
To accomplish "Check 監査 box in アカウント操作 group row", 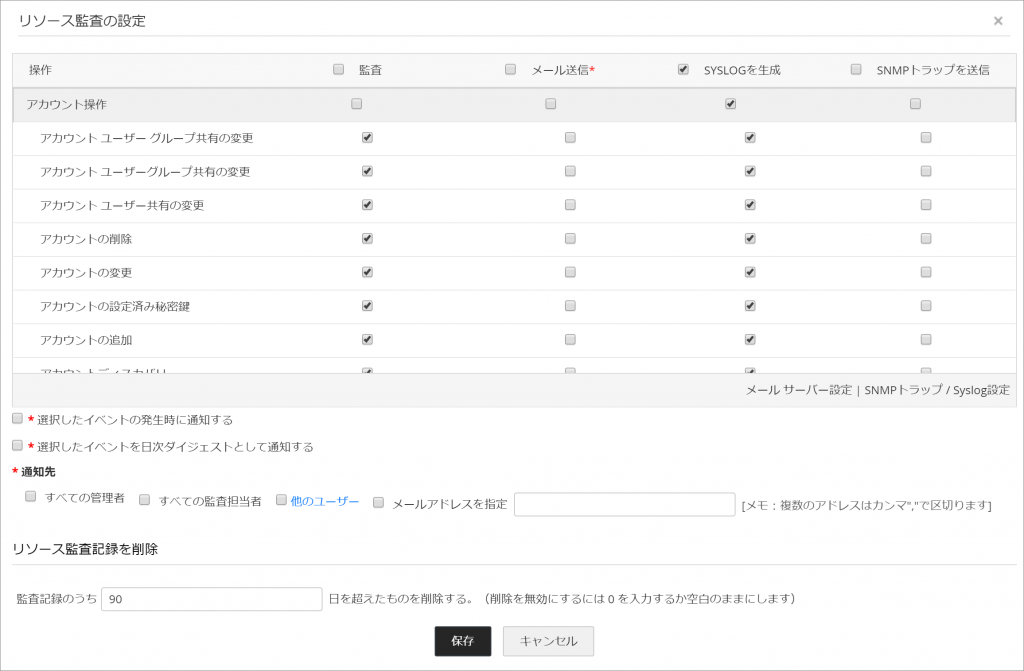I will (x=357, y=103).
